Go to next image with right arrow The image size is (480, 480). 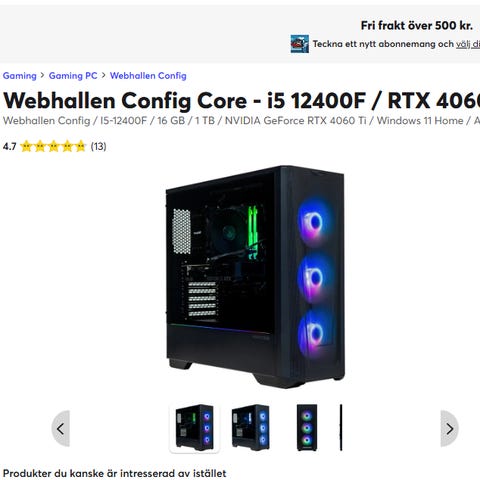[x=449, y=429]
